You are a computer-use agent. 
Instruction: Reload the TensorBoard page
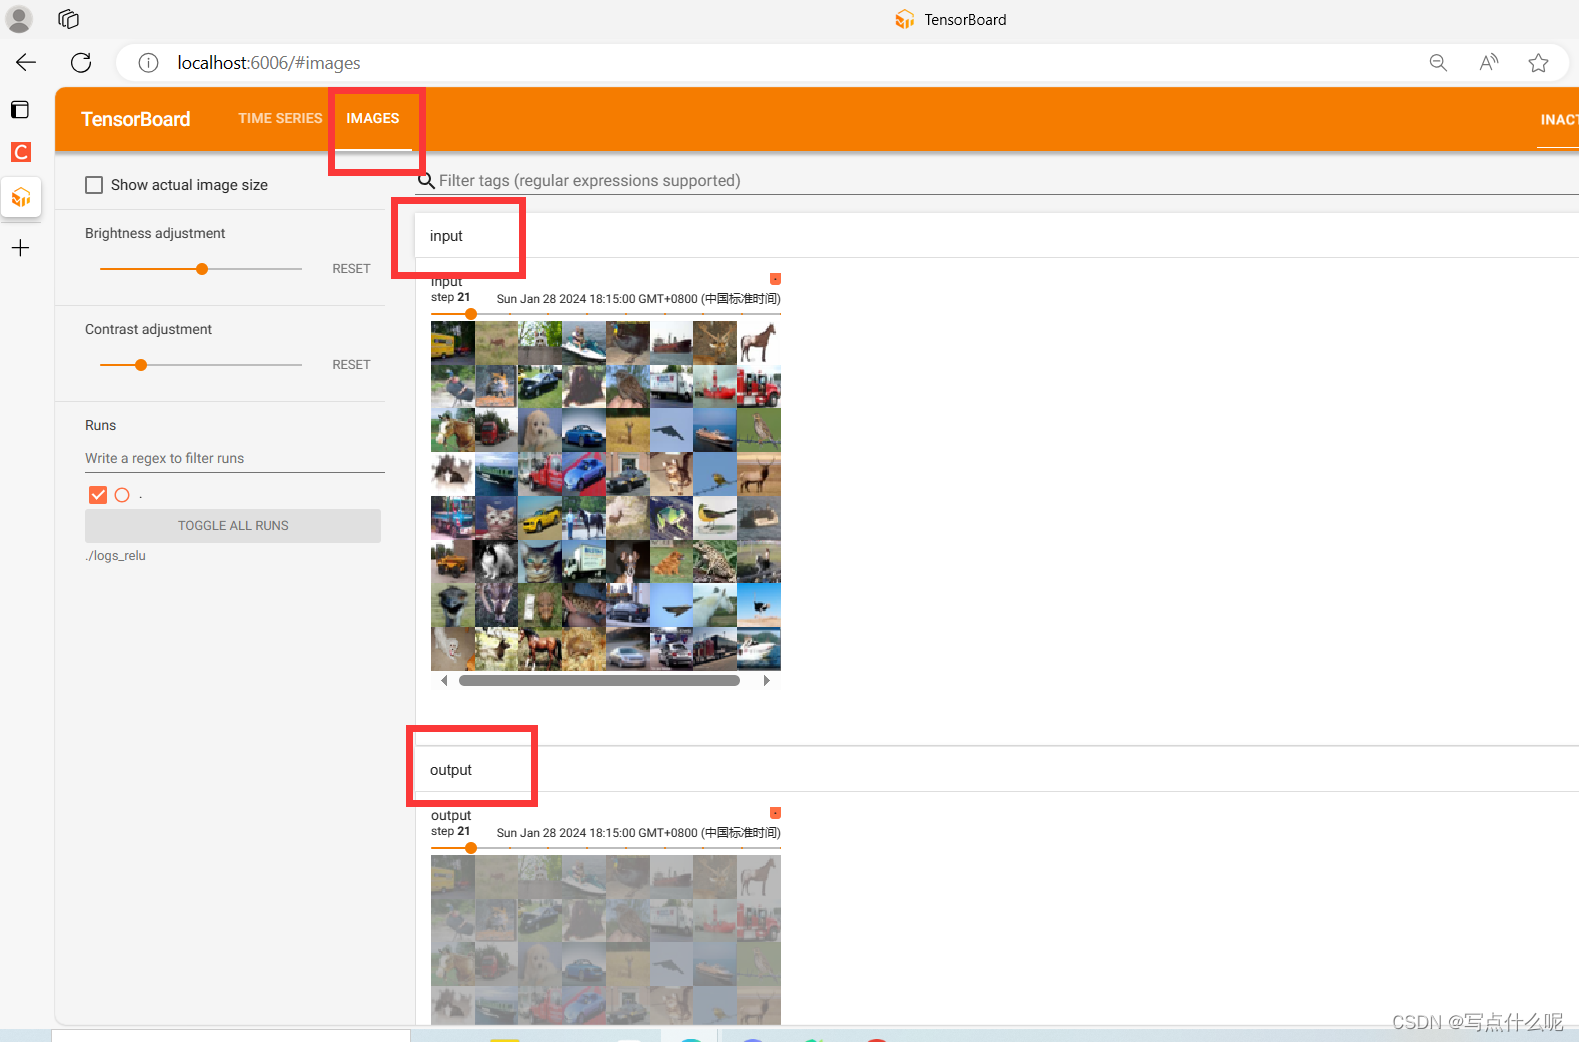[x=81, y=62]
